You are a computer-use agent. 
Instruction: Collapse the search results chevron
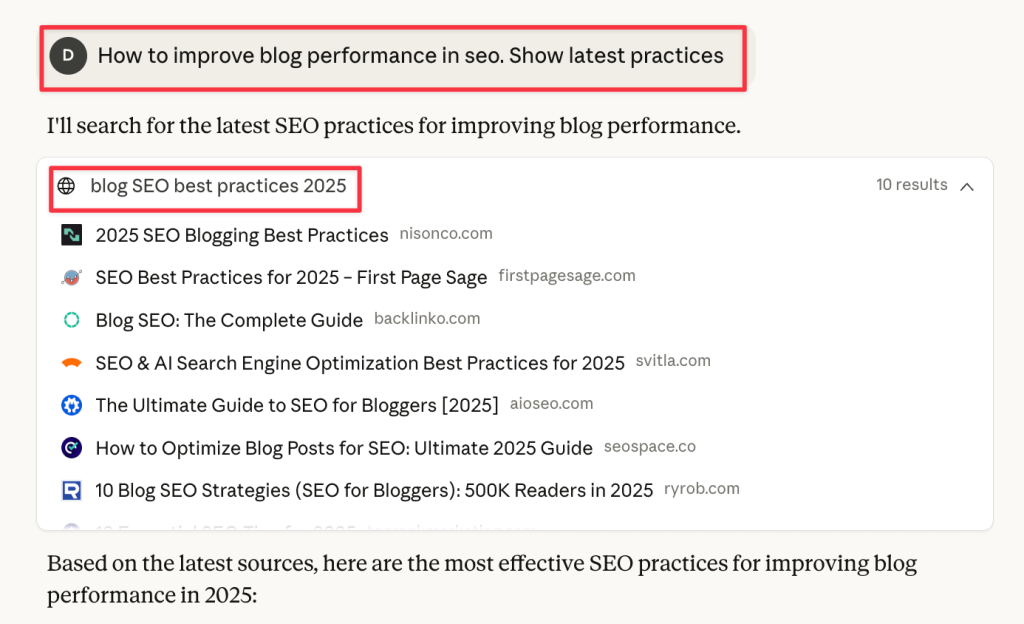click(967, 186)
